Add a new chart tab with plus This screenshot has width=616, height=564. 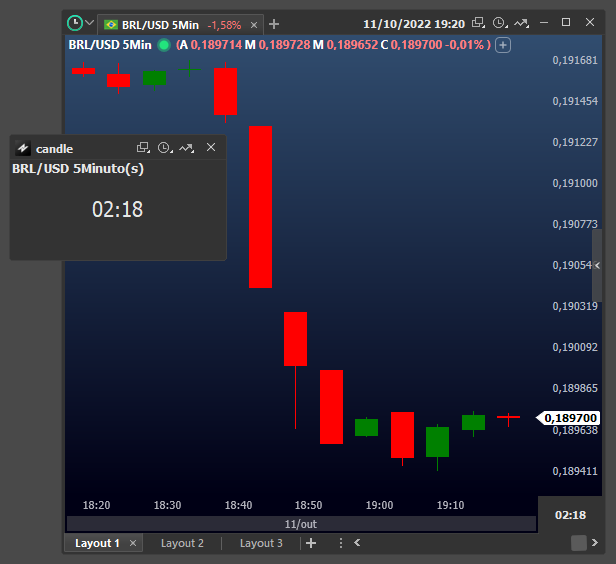[x=275, y=24]
